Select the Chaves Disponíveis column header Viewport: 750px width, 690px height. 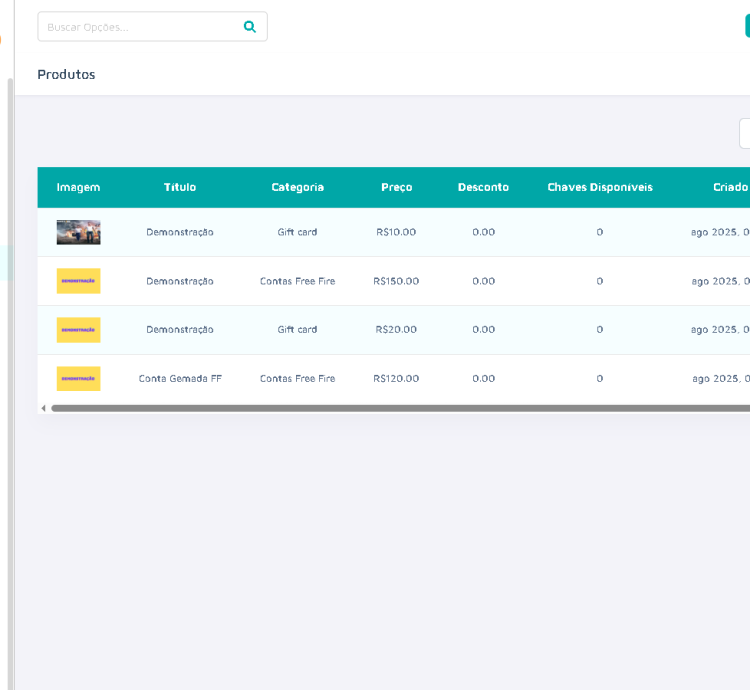click(599, 187)
